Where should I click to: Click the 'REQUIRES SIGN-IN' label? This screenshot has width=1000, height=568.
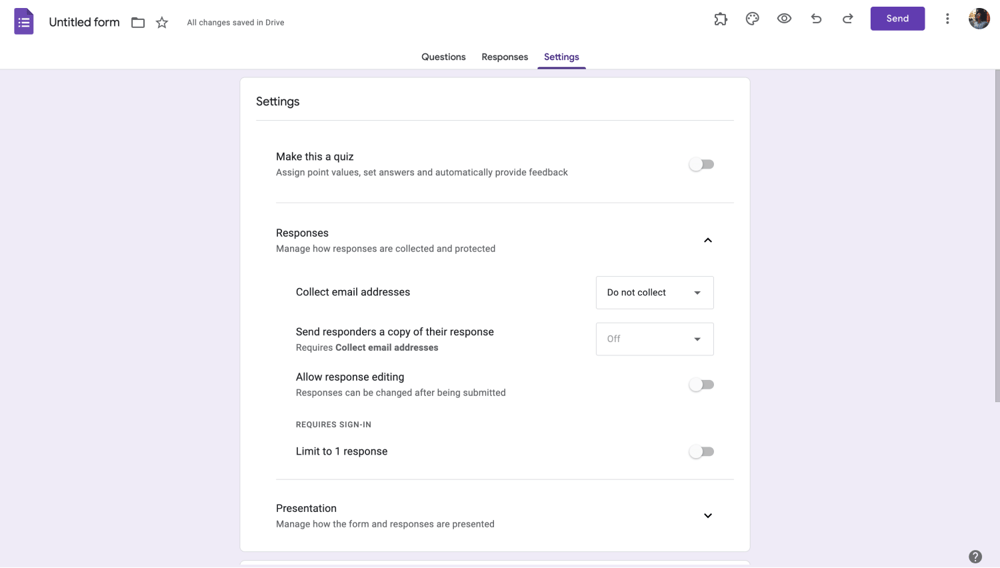[334, 425]
